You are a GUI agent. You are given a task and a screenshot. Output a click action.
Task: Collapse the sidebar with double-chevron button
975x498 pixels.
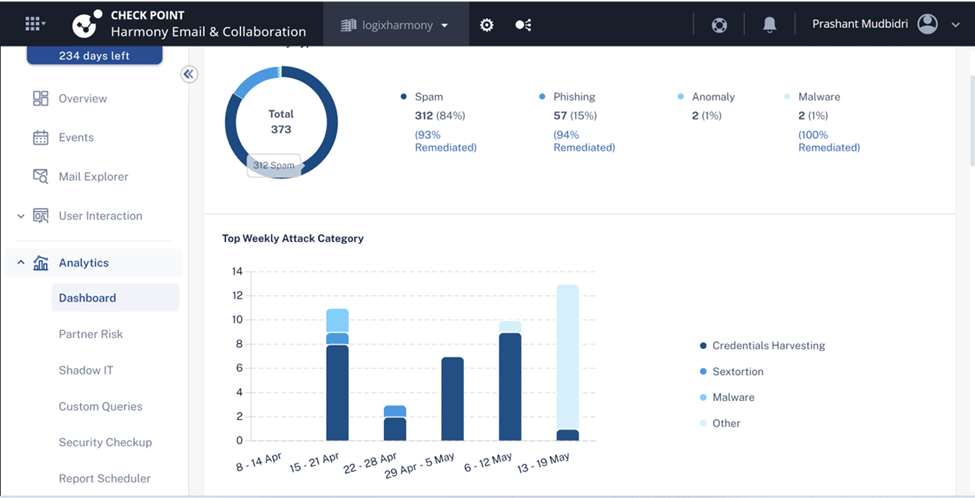click(189, 74)
